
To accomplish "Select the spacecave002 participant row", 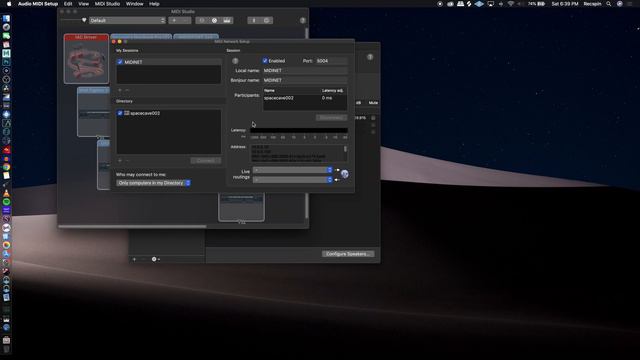I will [305, 98].
